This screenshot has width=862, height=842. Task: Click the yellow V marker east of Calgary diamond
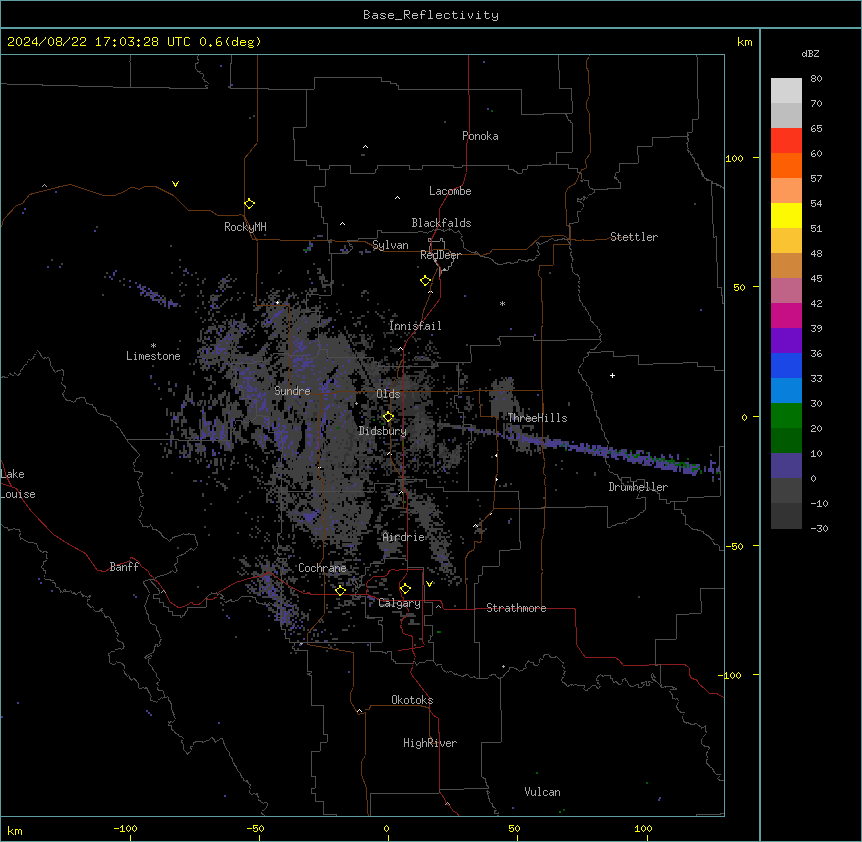pyautogui.click(x=430, y=584)
